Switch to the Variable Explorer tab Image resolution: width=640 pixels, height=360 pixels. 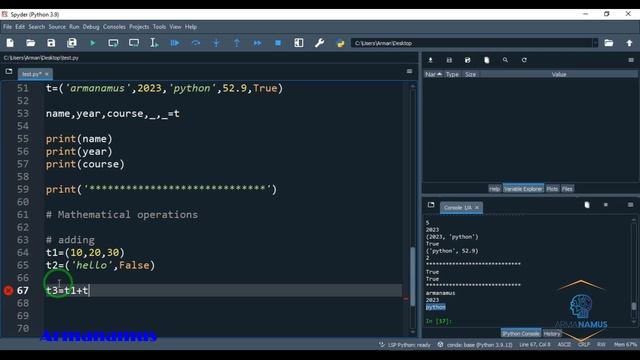[x=523, y=189]
